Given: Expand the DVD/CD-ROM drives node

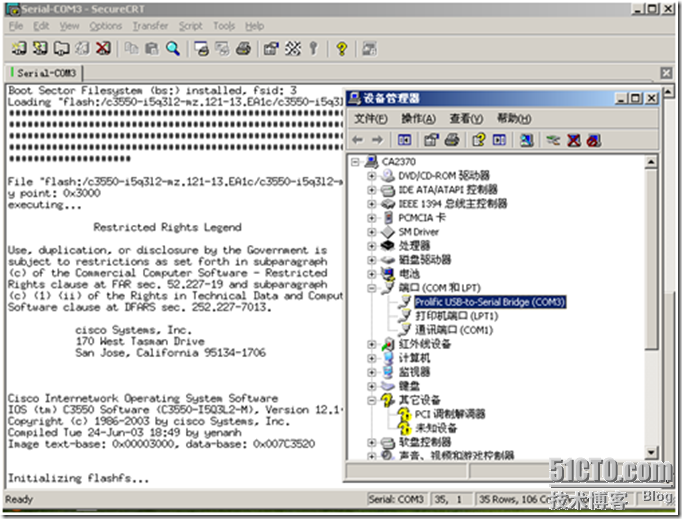Looking at the screenshot, I should click(371, 176).
